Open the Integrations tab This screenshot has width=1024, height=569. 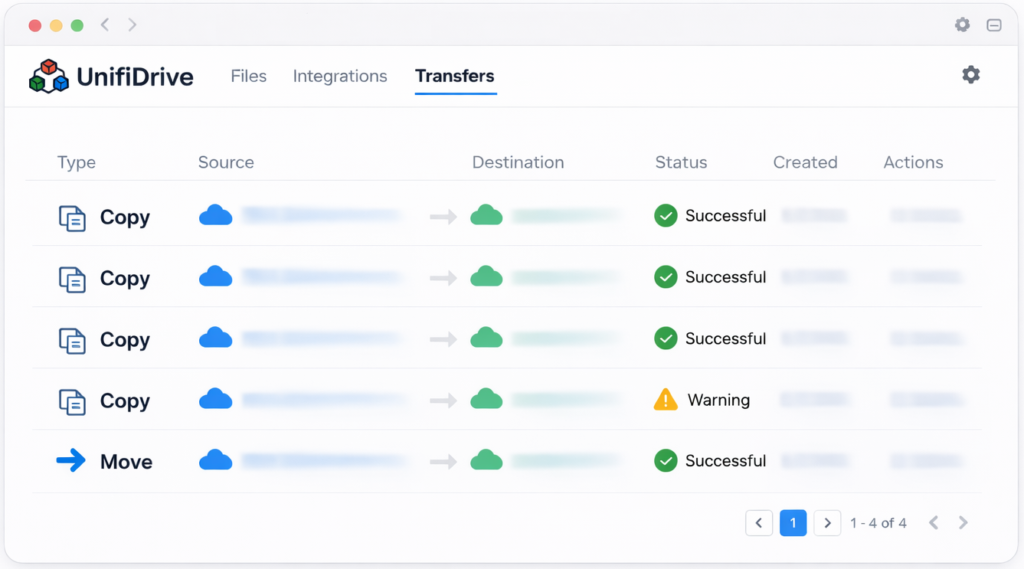coord(339,76)
